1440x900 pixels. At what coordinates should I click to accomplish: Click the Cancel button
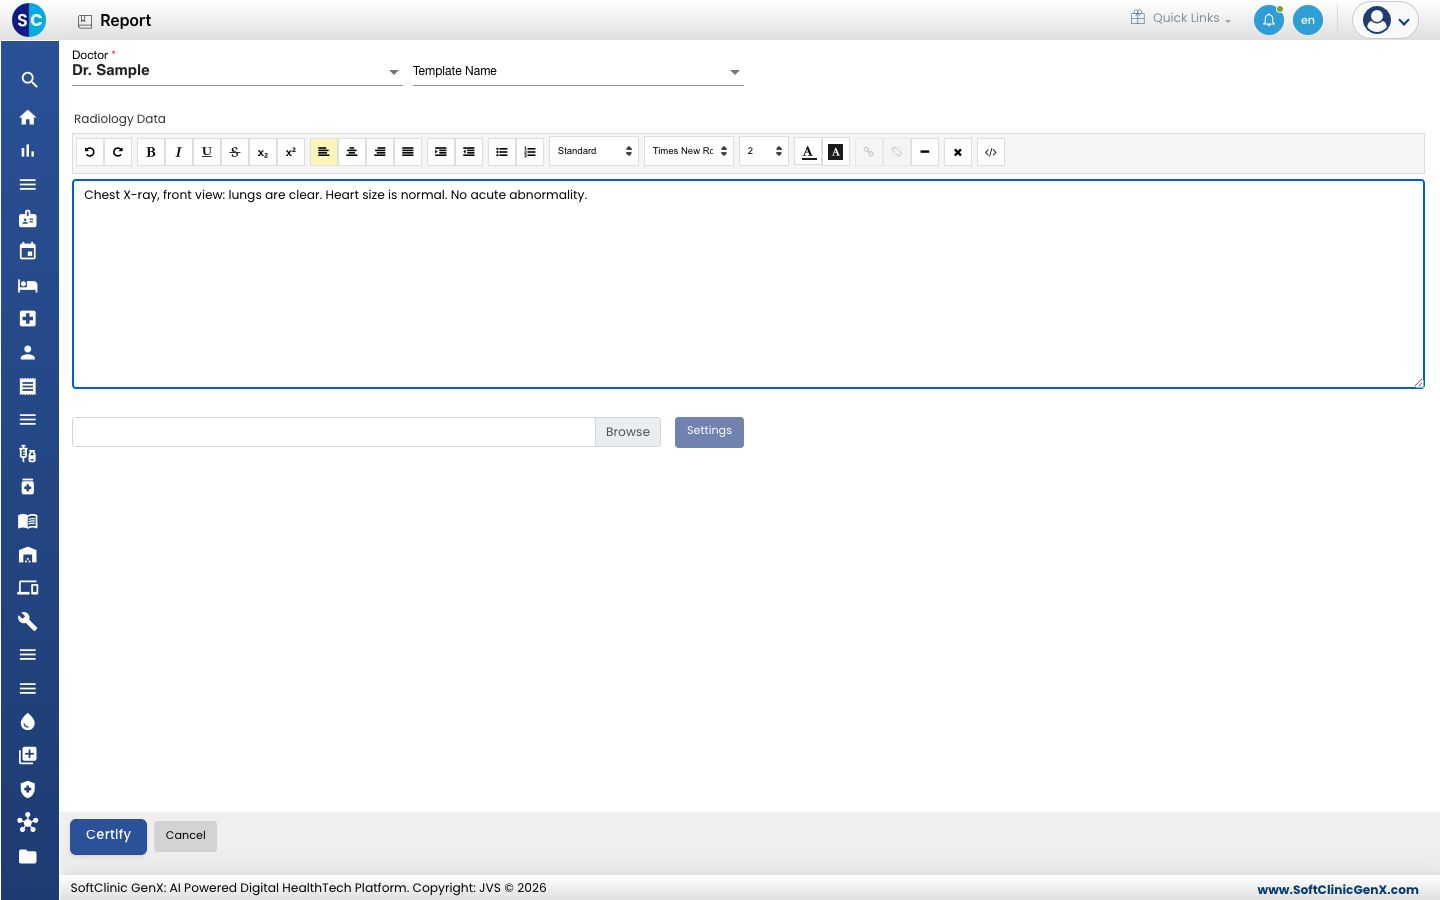click(x=185, y=836)
